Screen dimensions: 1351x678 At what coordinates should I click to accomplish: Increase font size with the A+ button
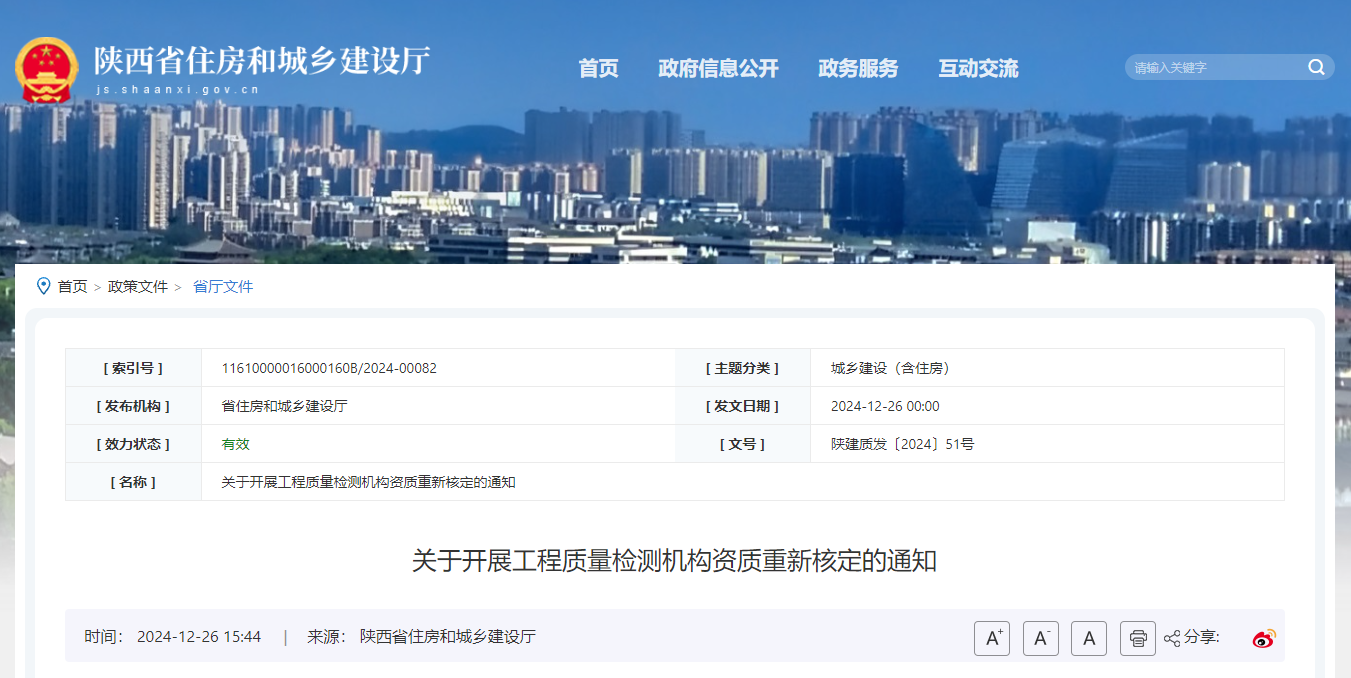tap(992, 638)
